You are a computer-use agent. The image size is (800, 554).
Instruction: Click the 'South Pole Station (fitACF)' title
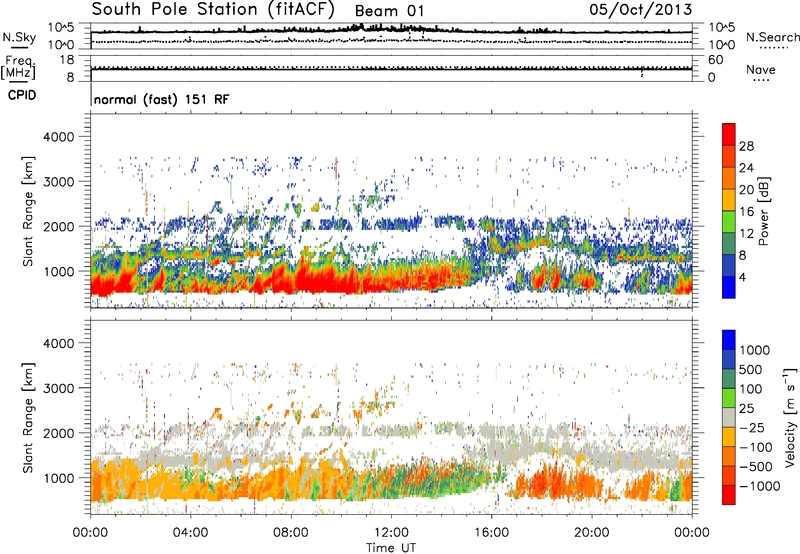(x=213, y=9)
